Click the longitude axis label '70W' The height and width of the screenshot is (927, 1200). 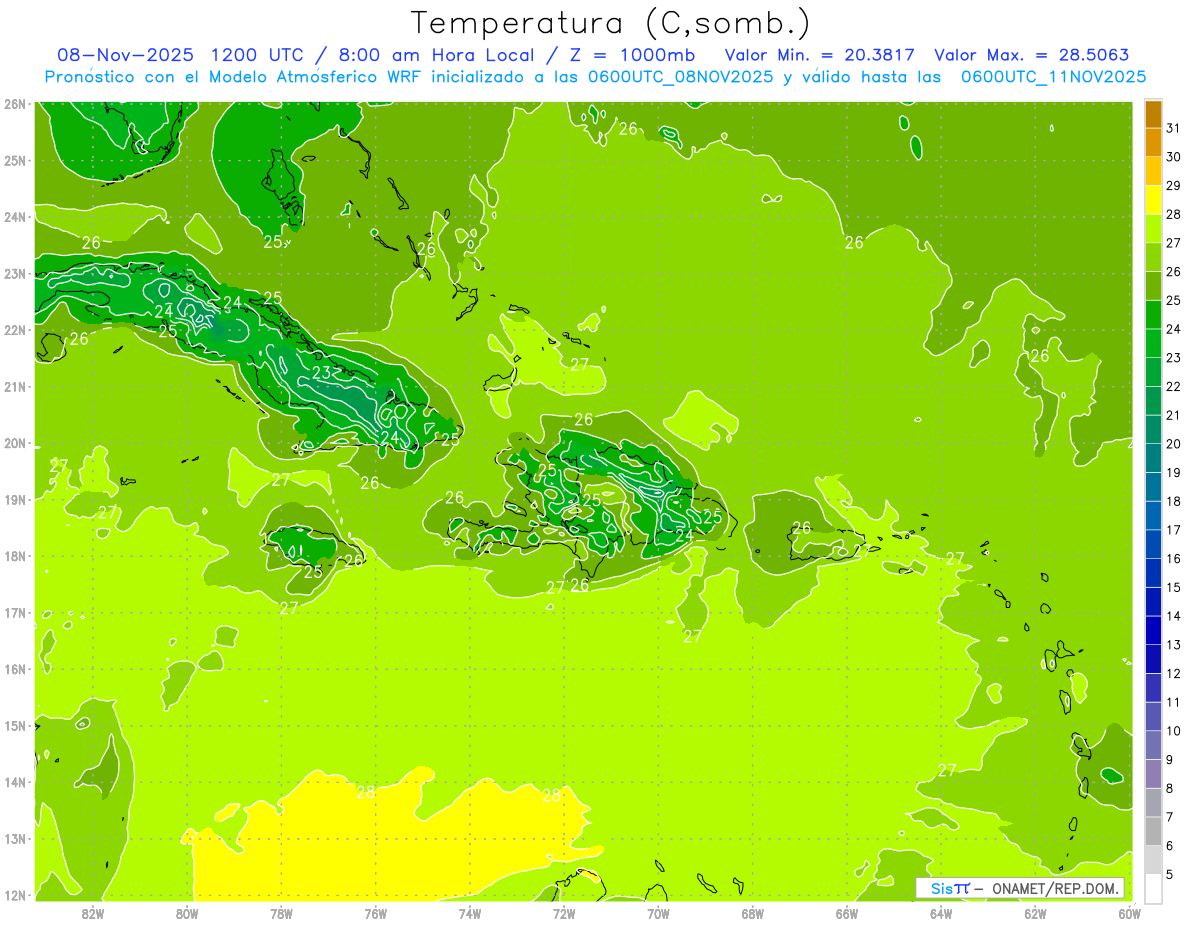pos(658,913)
